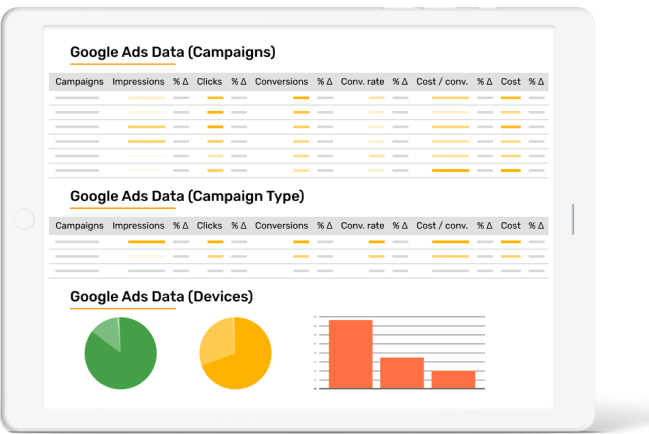Click Cost header in the Campaigns table

point(510,82)
